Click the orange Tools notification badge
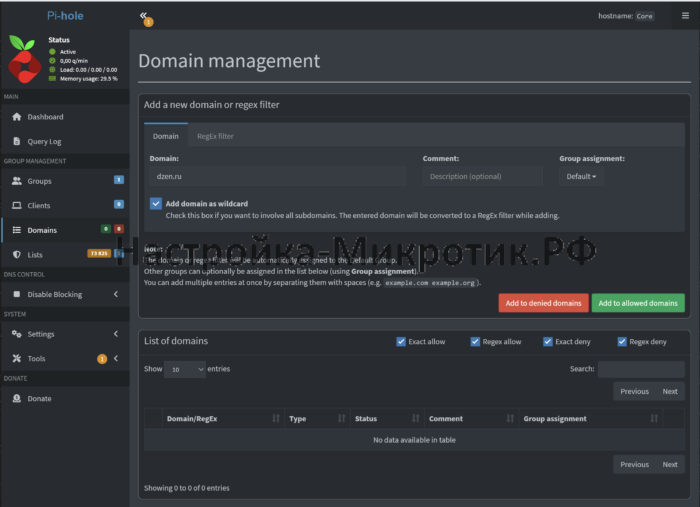Viewport: 700px width, 507px height. click(102, 359)
